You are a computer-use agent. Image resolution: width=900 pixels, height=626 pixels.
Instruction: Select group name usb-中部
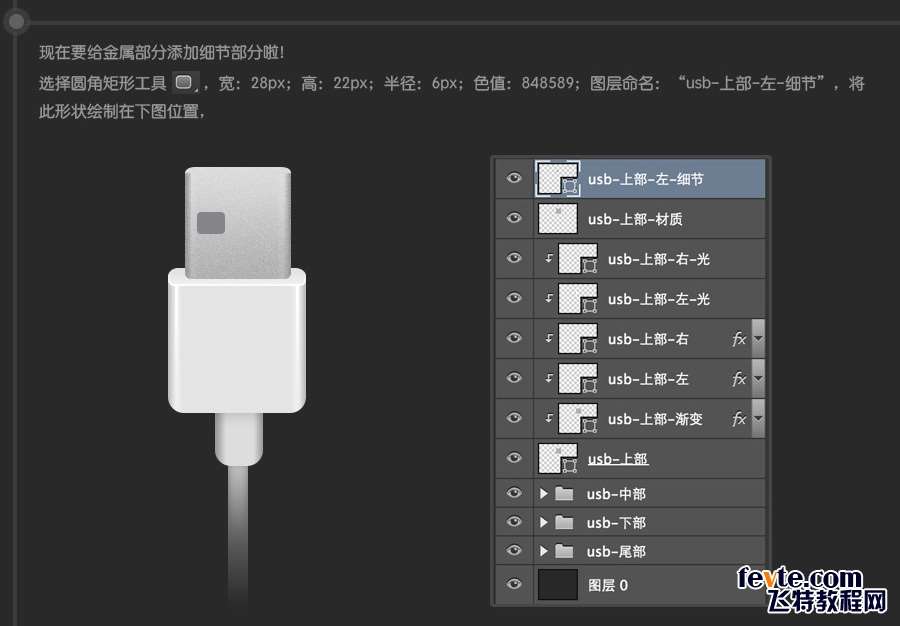(x=616, y=494)
